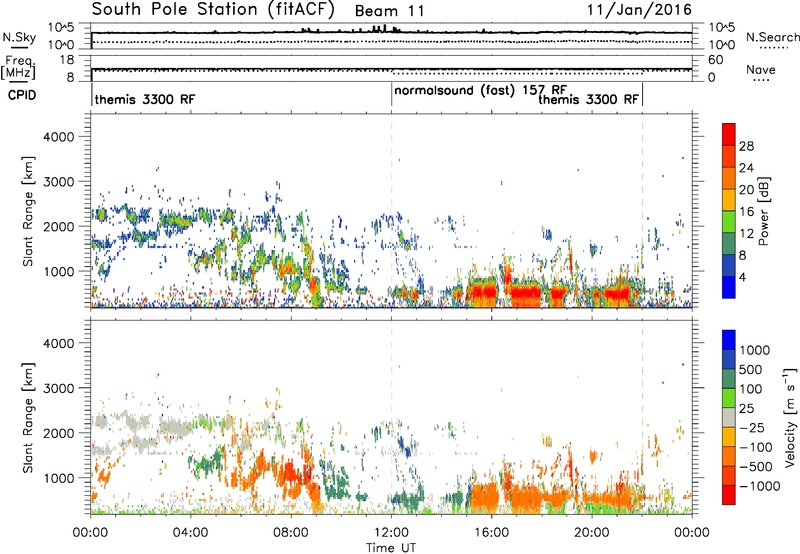800x554 pixels.
Task: Pick the dark green 8–12 dB Power segment
Action: pyautogui.click(x=729, y=244)
